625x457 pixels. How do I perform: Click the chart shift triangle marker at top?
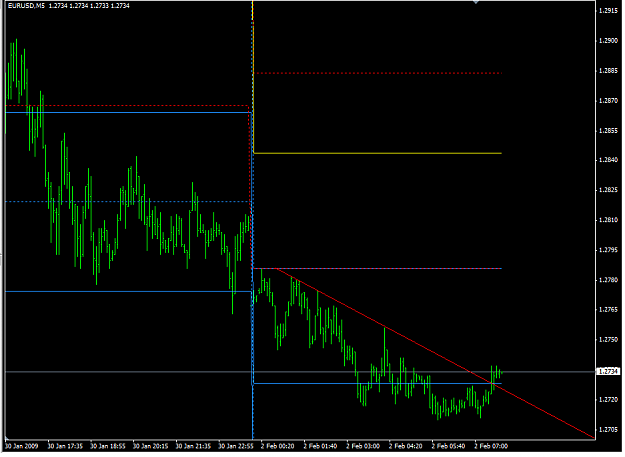[476, 2]
